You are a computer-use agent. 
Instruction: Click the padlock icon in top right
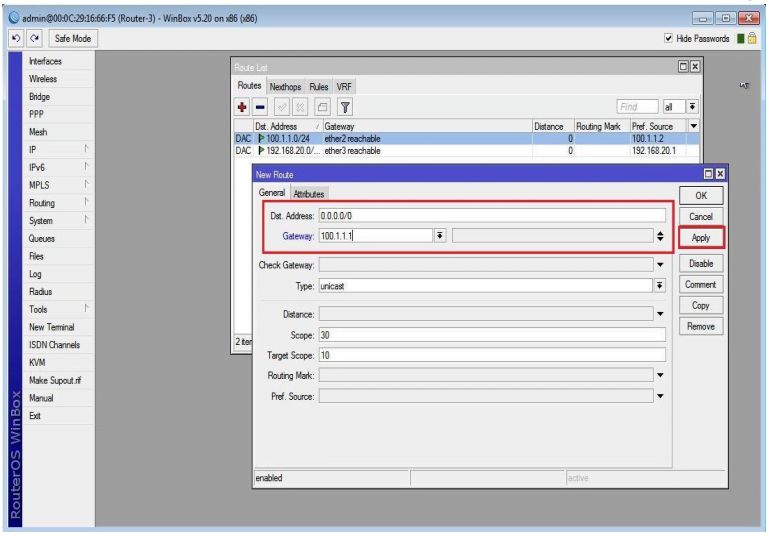click(x=751, y=38)
